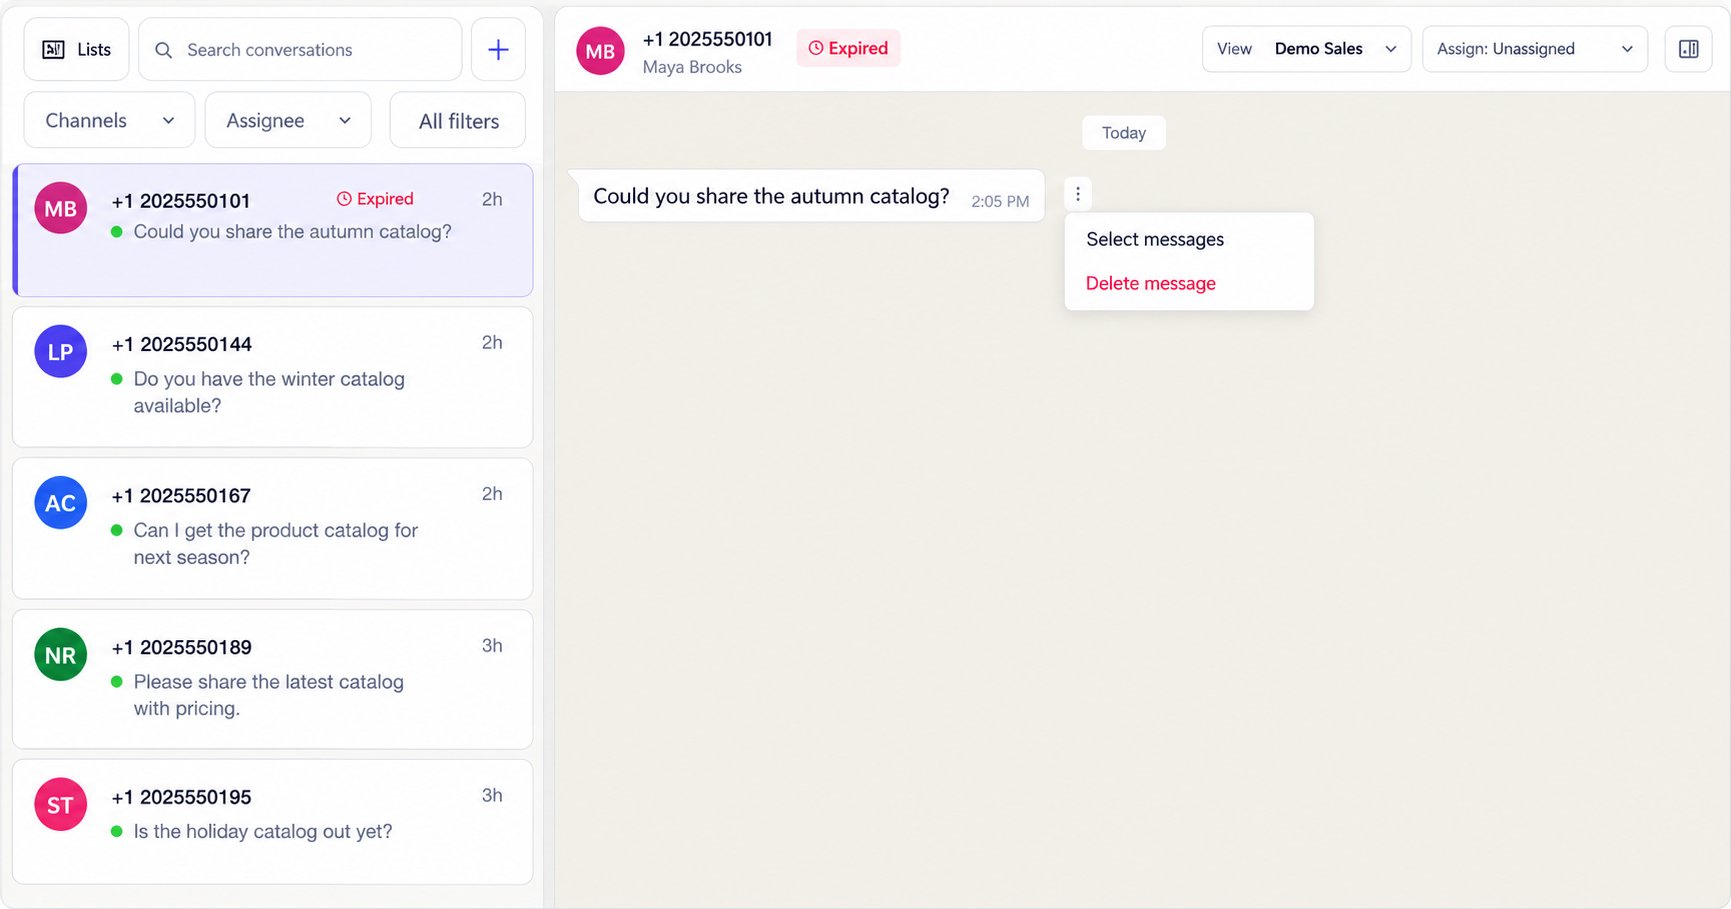Image resolution: width=1731 pixels, height=909 pixels.
Task: Click the autumn catalog message bubble
Action: point(811,196)
